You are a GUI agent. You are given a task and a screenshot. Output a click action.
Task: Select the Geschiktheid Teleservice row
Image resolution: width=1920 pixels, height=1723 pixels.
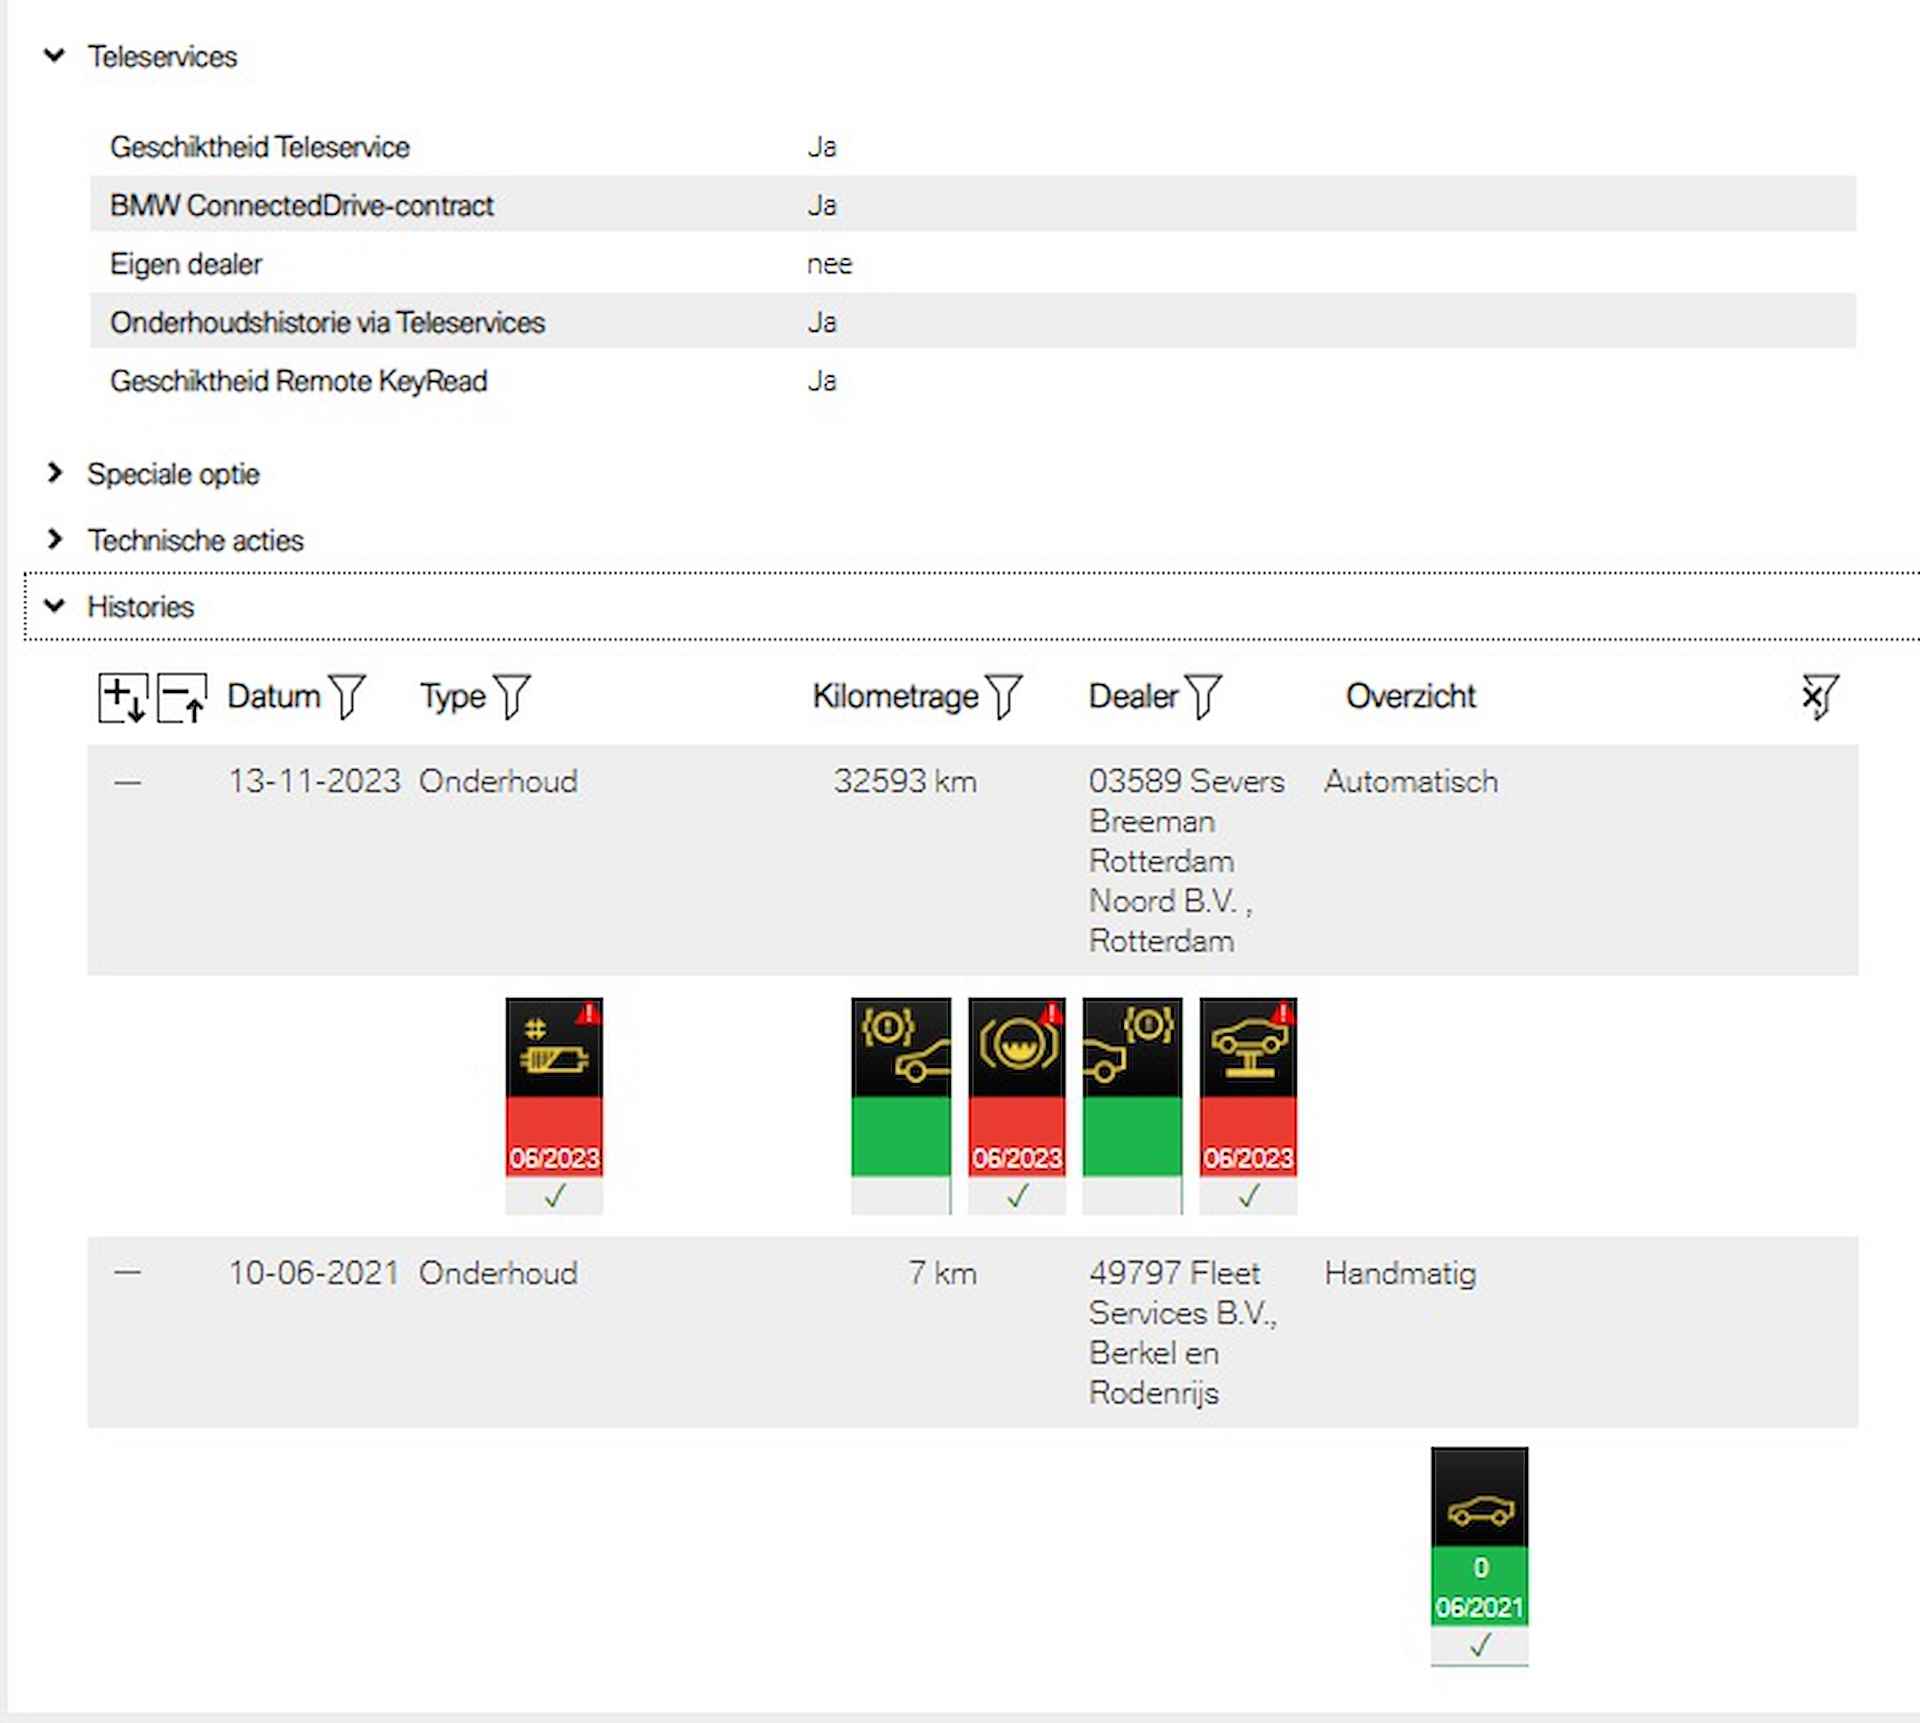point(973,147)
